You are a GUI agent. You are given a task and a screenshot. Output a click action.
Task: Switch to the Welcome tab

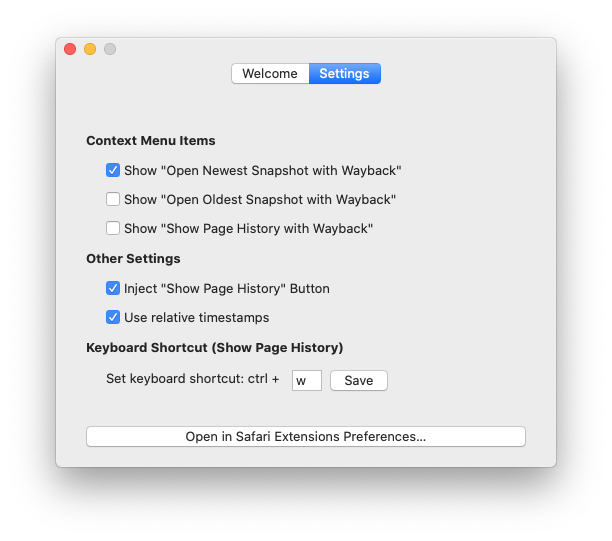point(270,73)
